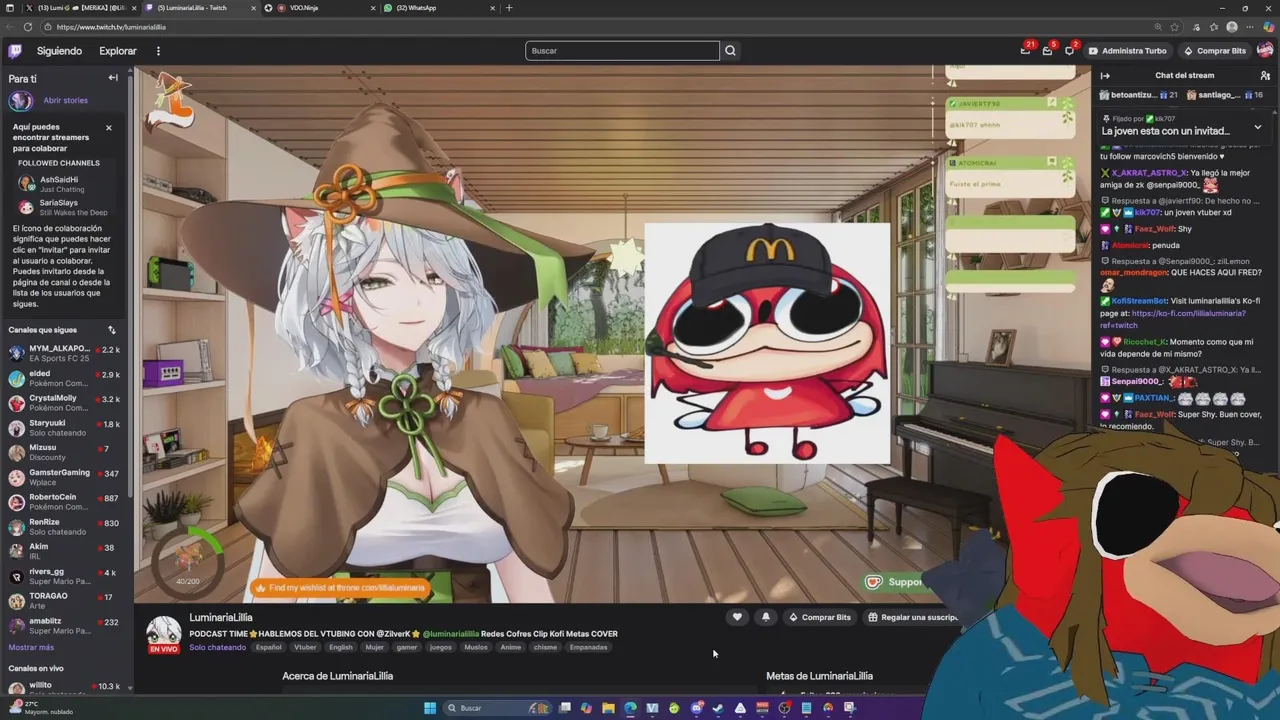Image resolution: width=1280 pixels, height=720 pixels.
Task: Open the Copilot icon in Edge toolbar
Action: [1268, 27]
